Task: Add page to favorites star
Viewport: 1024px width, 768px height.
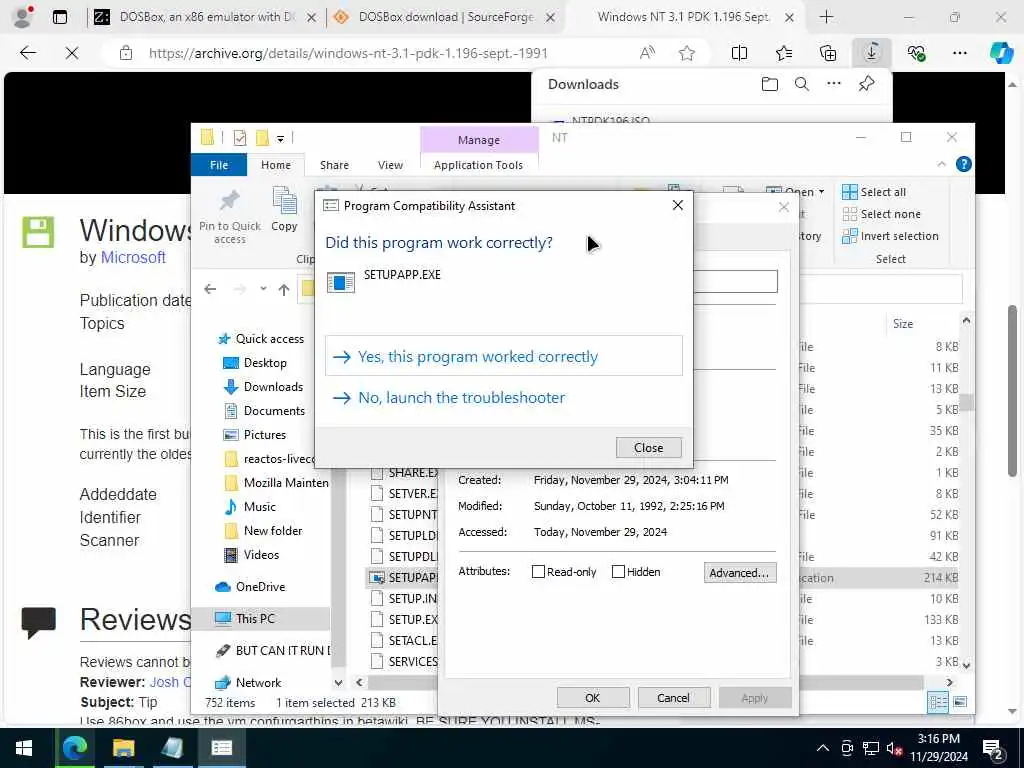Action: [686, 53]
